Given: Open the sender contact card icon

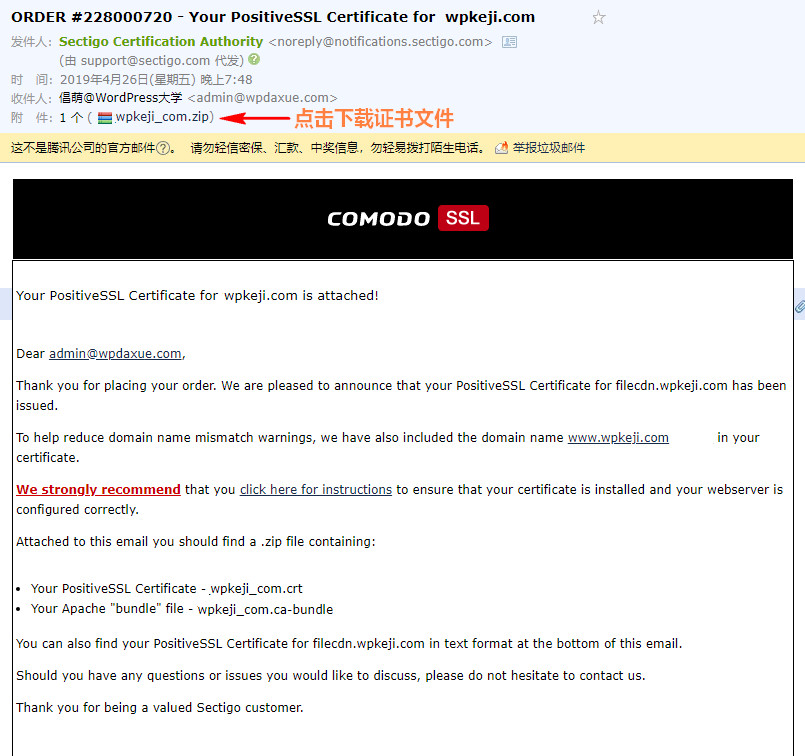Looking at the screenshot, I should 509,42.
